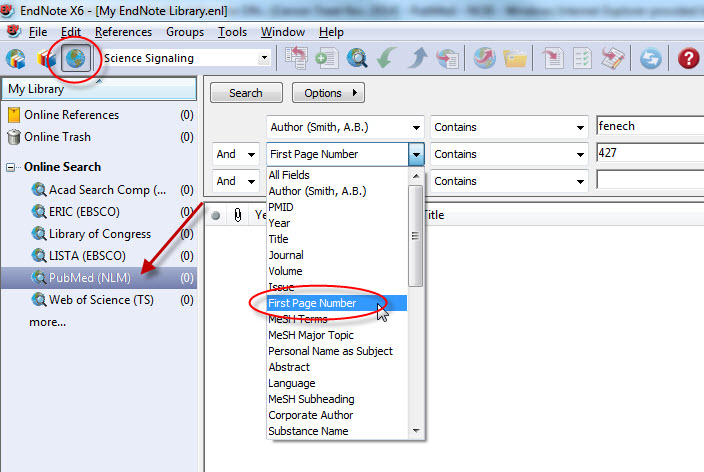Click the My Library panel header
Viewport: 704px width, 472px height.
(99, 88)
